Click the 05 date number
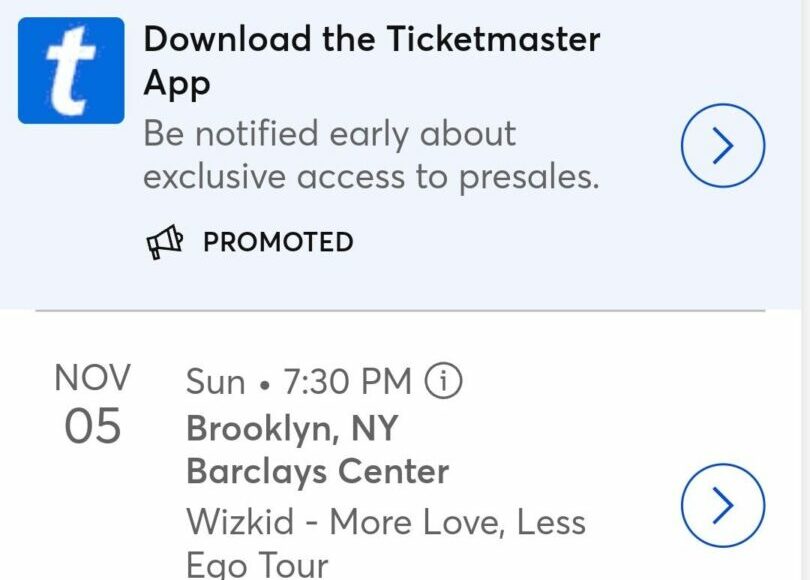 (x=92, y=427)
